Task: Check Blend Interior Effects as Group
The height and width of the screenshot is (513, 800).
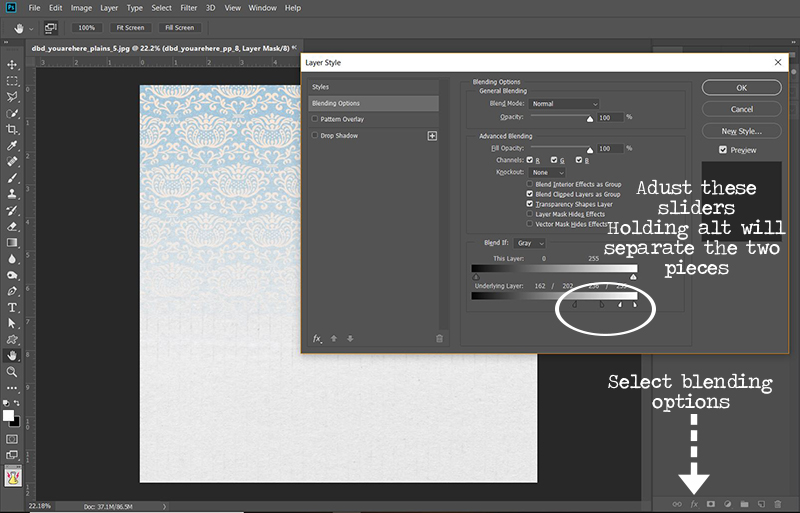Action: tap(529, 184)
